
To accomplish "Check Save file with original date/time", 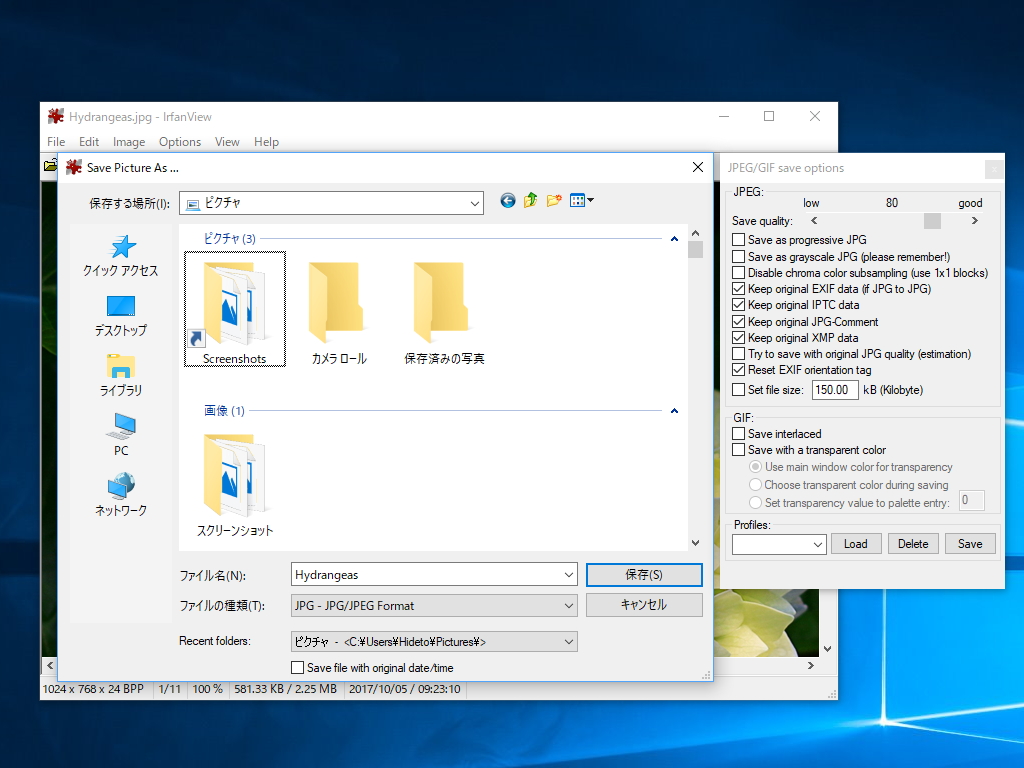I will tap(297, 667).
